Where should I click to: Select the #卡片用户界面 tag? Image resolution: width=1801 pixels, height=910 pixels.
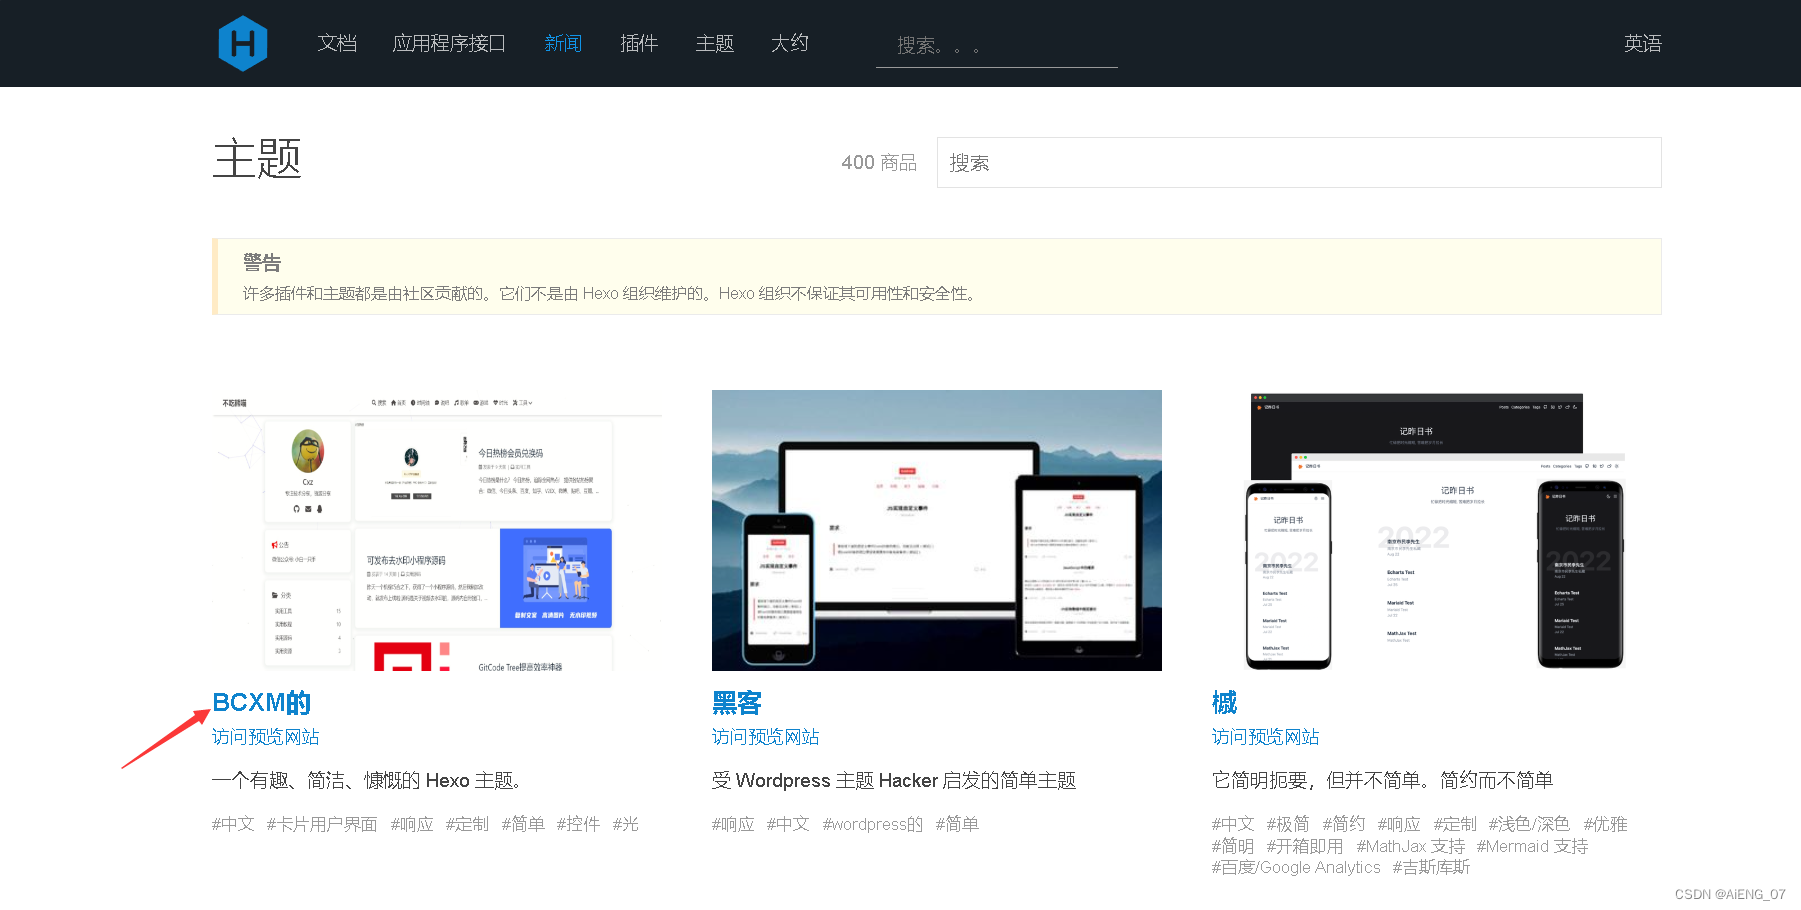tap(322, 824)
